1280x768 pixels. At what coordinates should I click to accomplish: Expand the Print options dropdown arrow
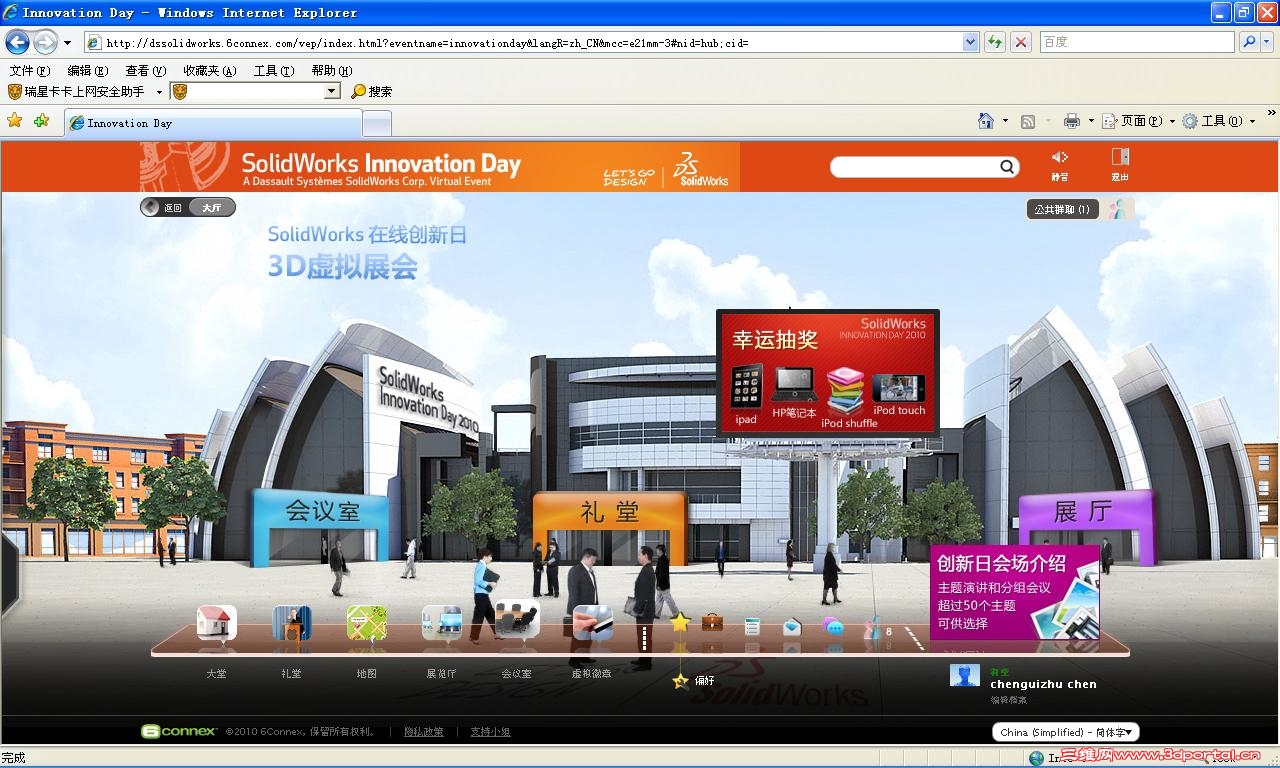click(1091, 122)
